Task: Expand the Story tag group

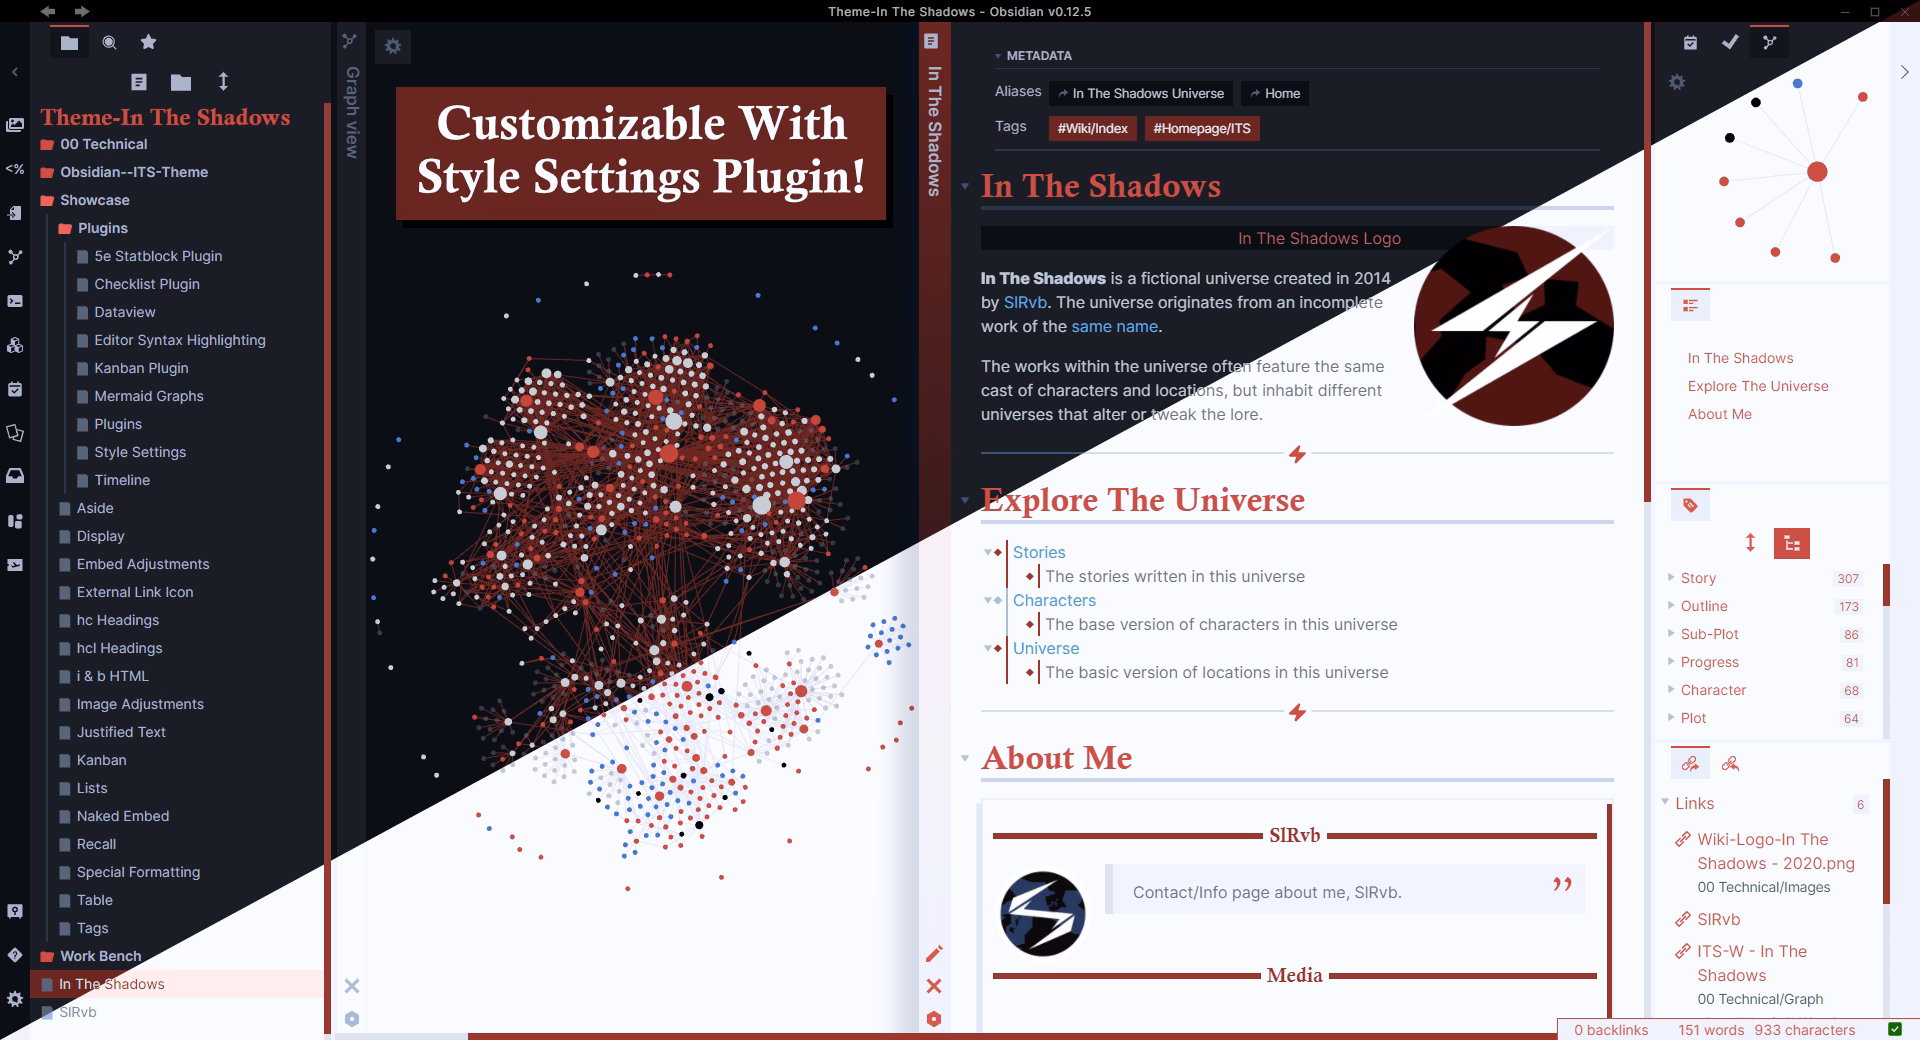Action: pyautogui.click(x=1671, y=578)
